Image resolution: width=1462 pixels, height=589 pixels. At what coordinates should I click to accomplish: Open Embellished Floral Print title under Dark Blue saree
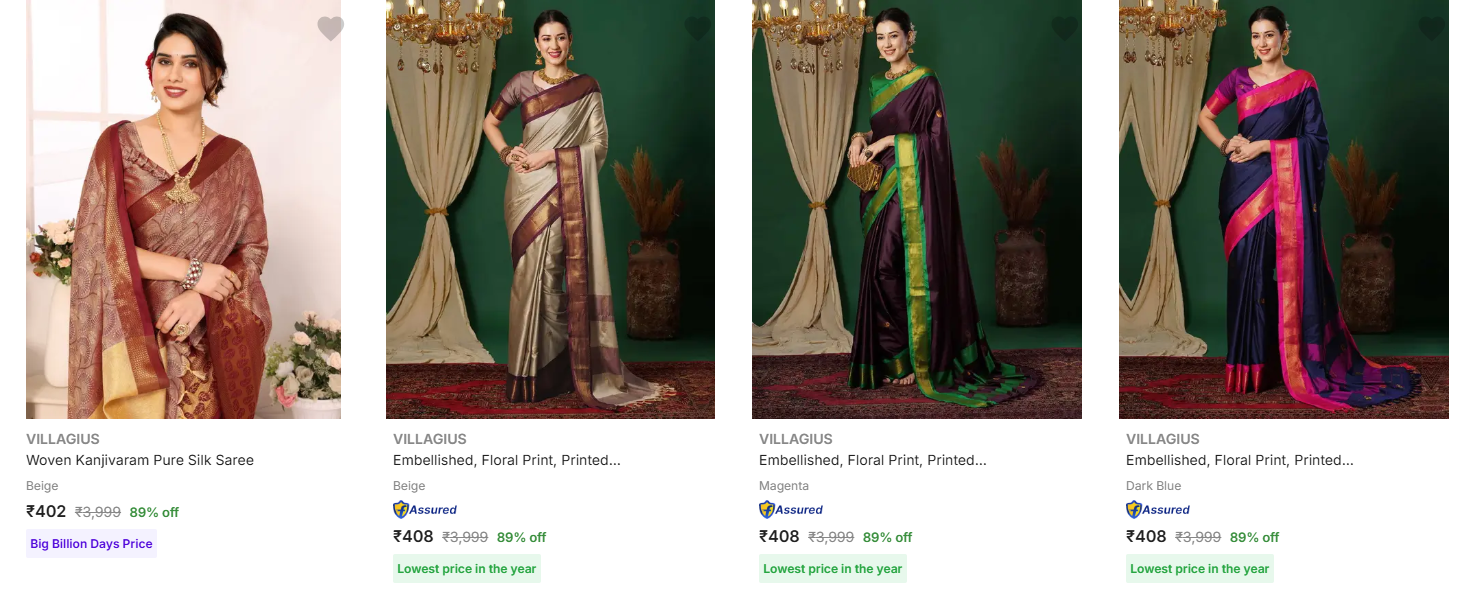pos(1240,460)
